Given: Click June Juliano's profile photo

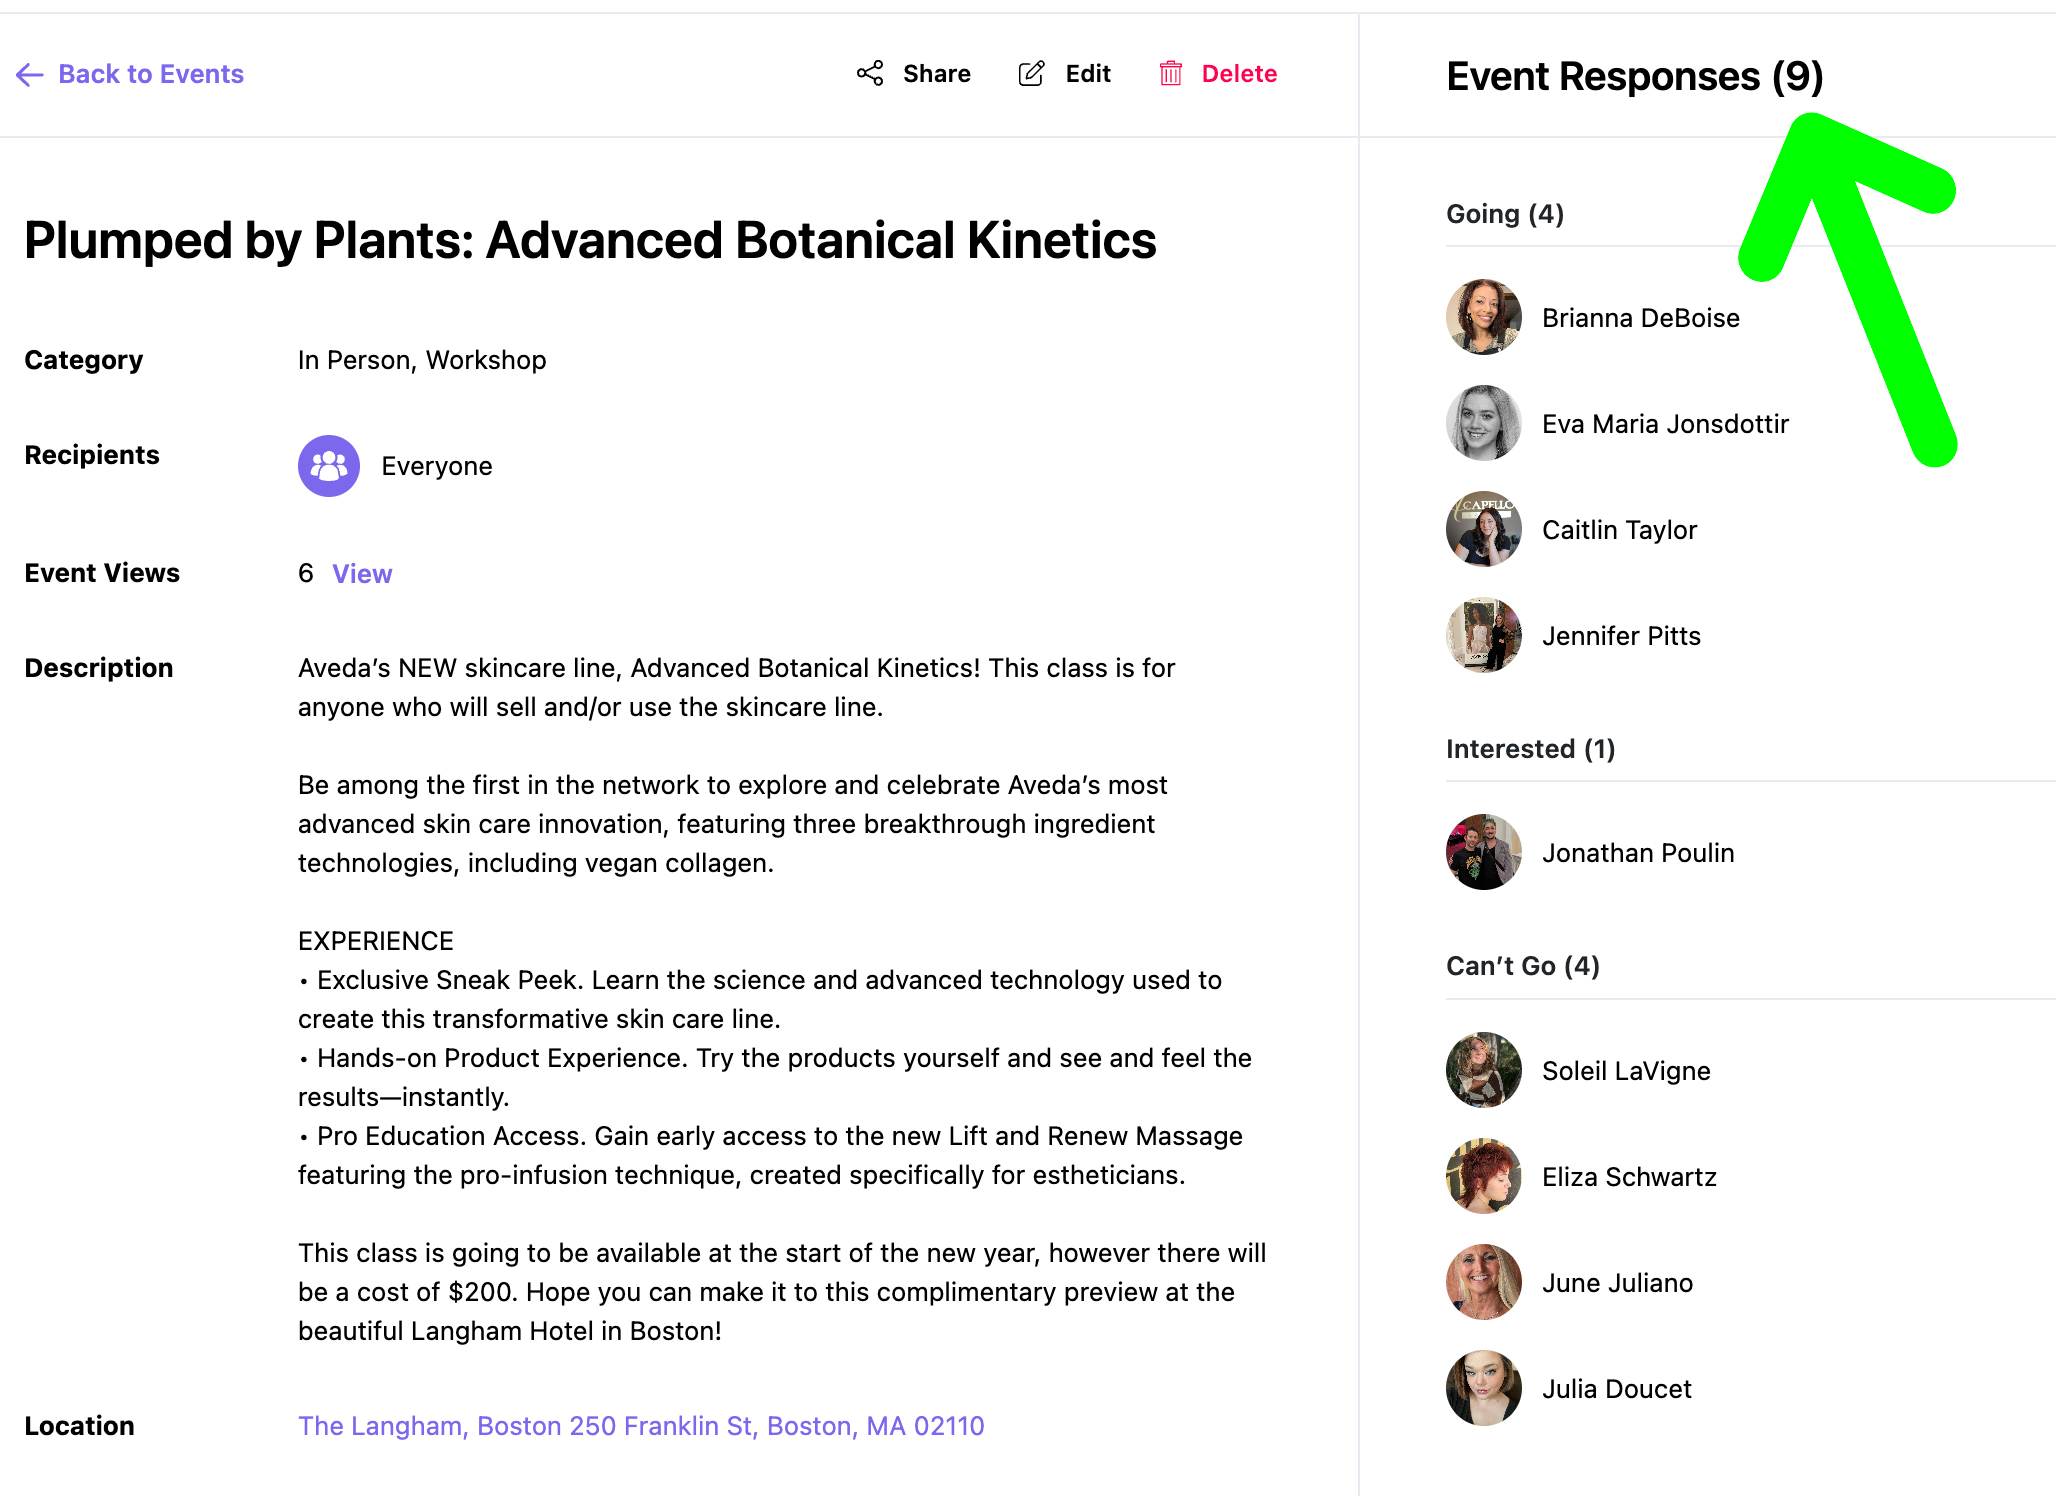Looking at the screenshot, I should 1484,1282.
